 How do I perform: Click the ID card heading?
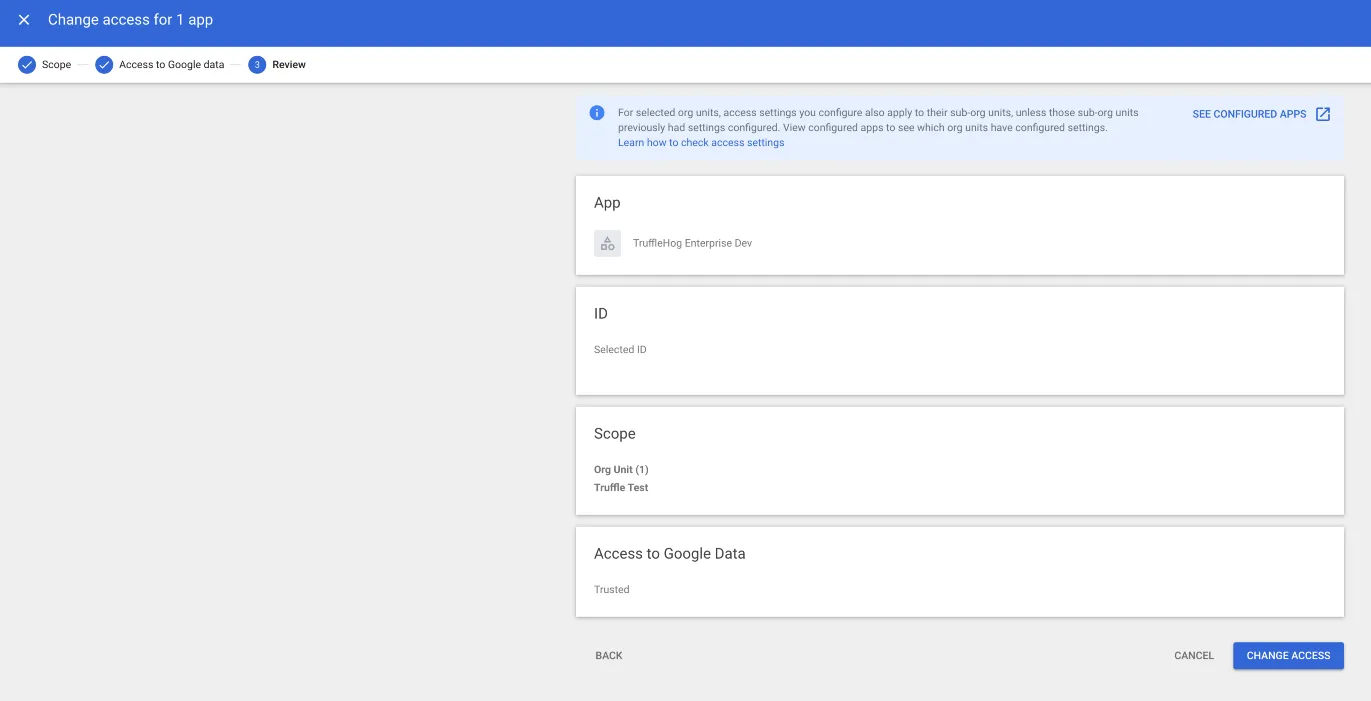point(601,314)
